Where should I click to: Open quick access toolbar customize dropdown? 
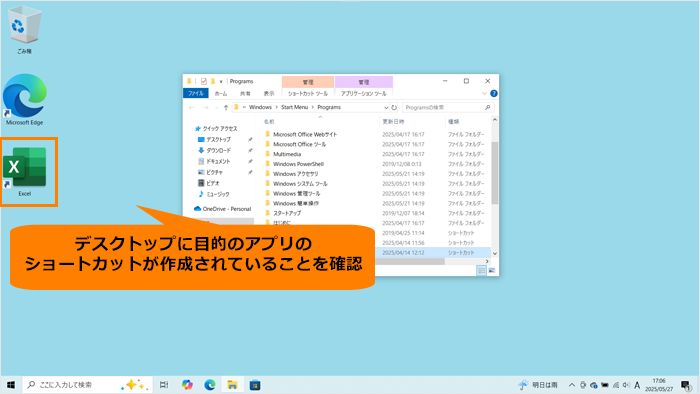click(x=221, y=82)
